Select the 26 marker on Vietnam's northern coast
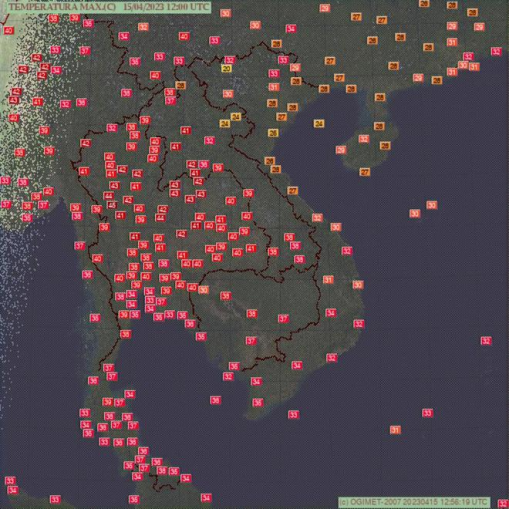 273,133
